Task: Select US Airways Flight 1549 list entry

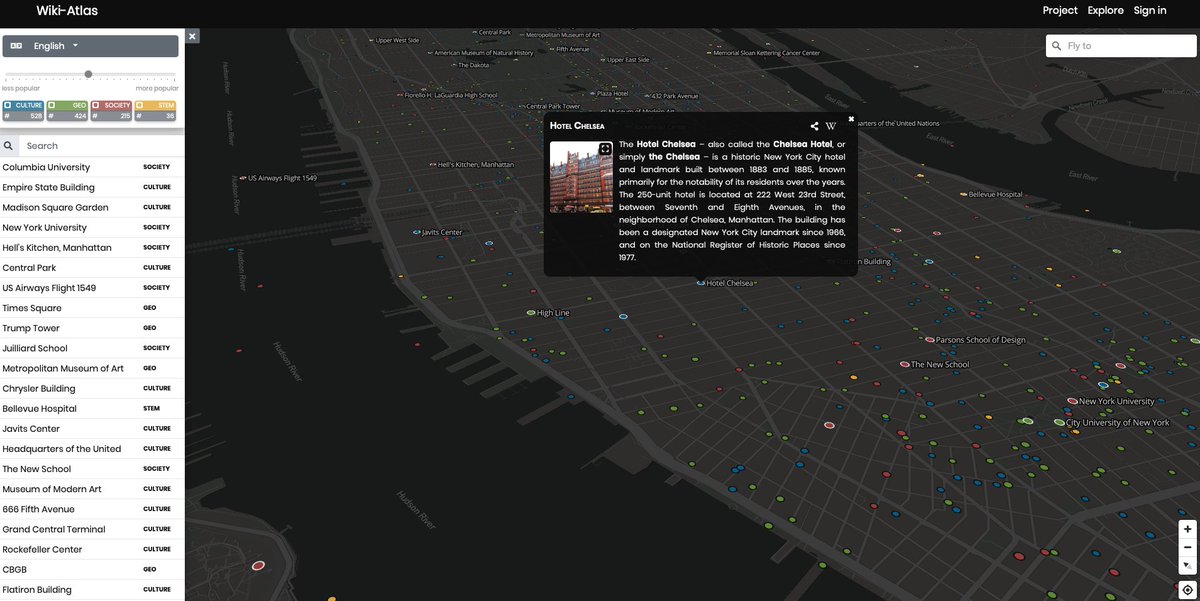Action: (x=92, y=288)
